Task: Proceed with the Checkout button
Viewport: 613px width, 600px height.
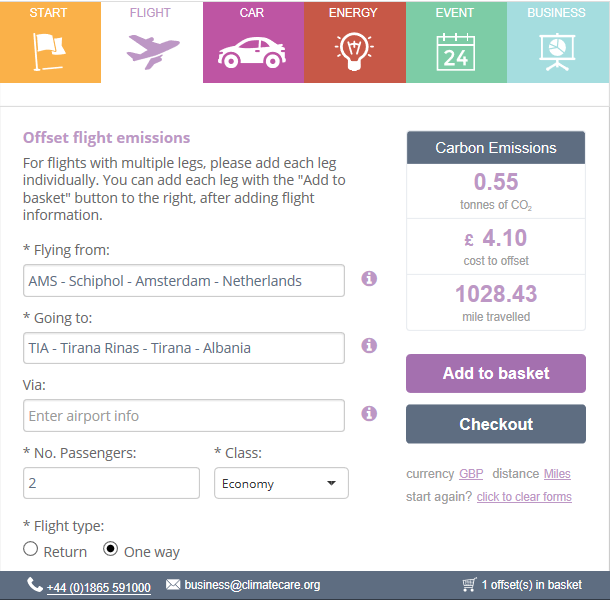Action: click(x=496, y=424)
